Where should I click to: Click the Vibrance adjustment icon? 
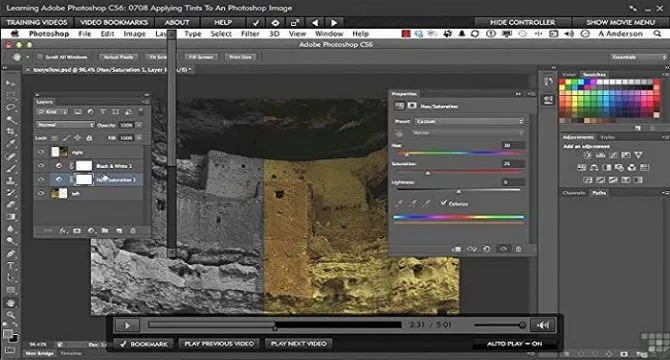coord(638,155)
